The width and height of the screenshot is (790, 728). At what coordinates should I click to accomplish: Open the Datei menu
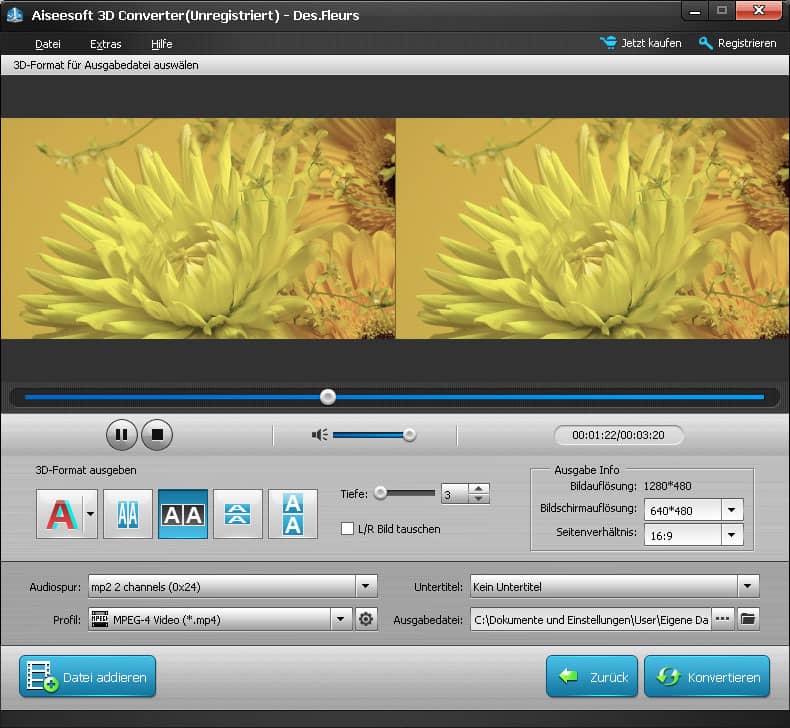[x=48, y=44]
